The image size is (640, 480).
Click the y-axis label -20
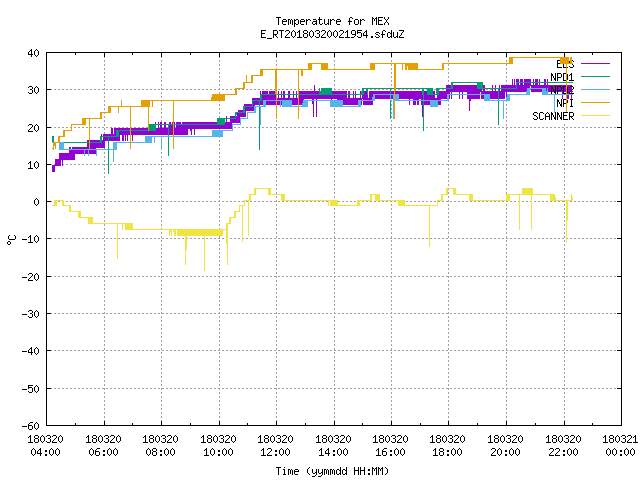click(x=31, y=277)
